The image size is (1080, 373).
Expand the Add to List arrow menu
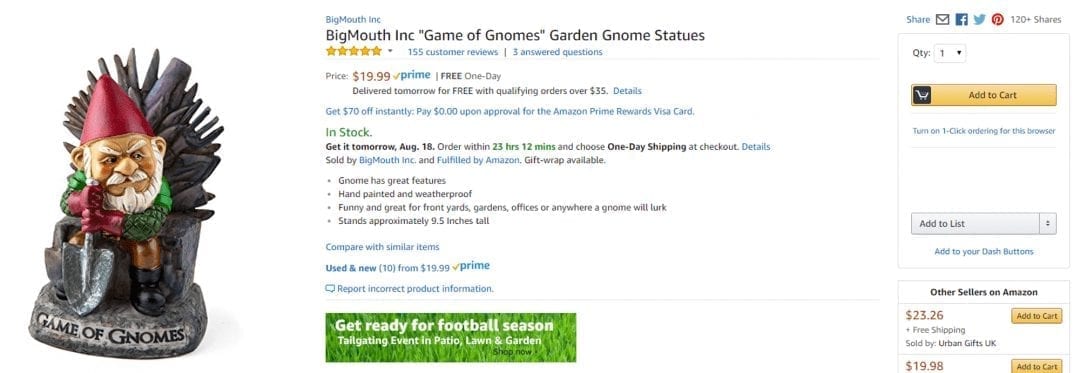coord(1048,224)
